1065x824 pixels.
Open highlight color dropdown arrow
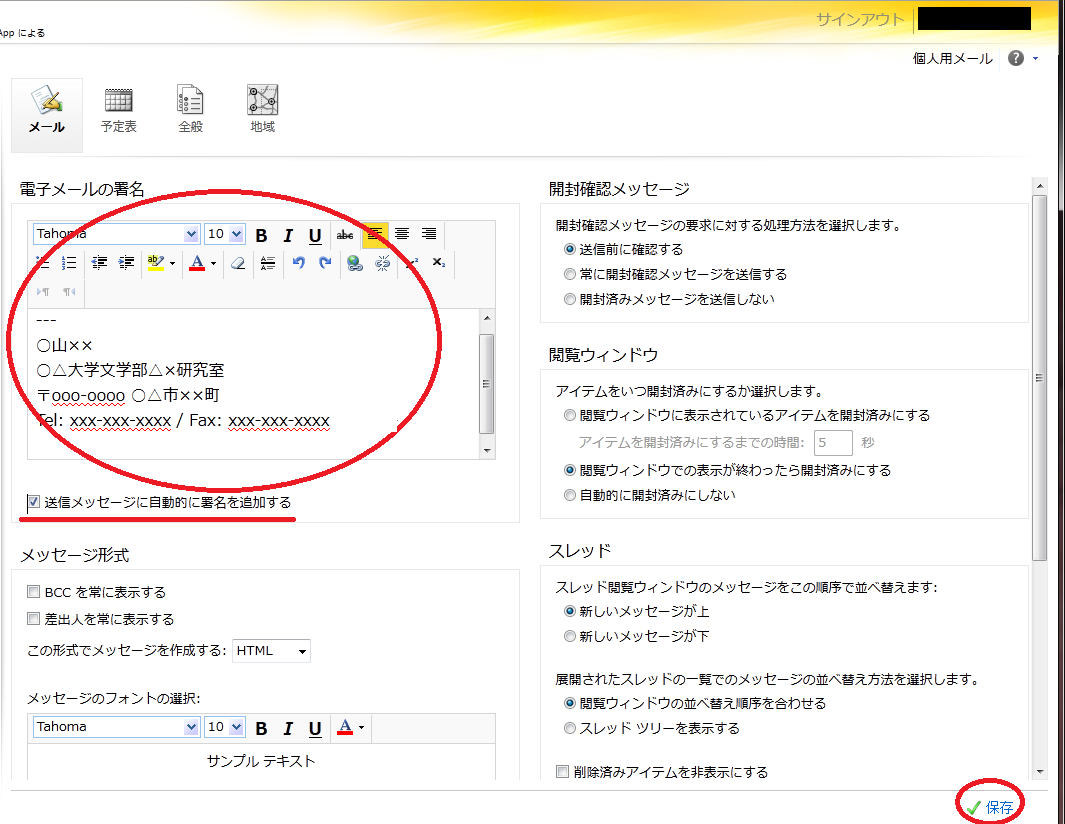coord(173,264)
